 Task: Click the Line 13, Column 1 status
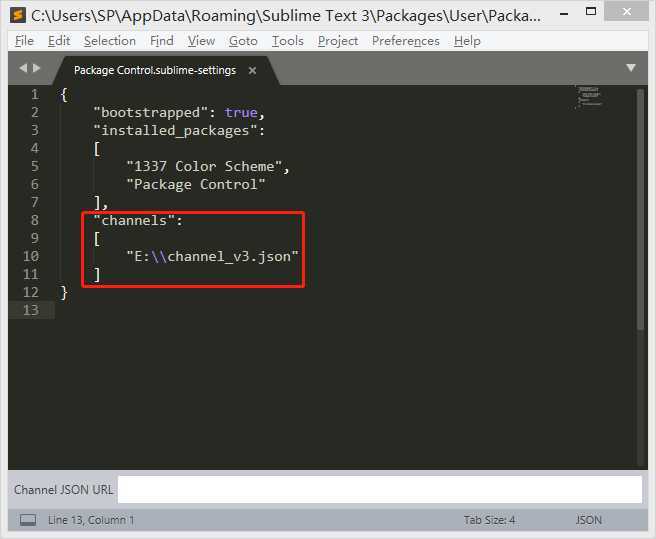point(91,520)
